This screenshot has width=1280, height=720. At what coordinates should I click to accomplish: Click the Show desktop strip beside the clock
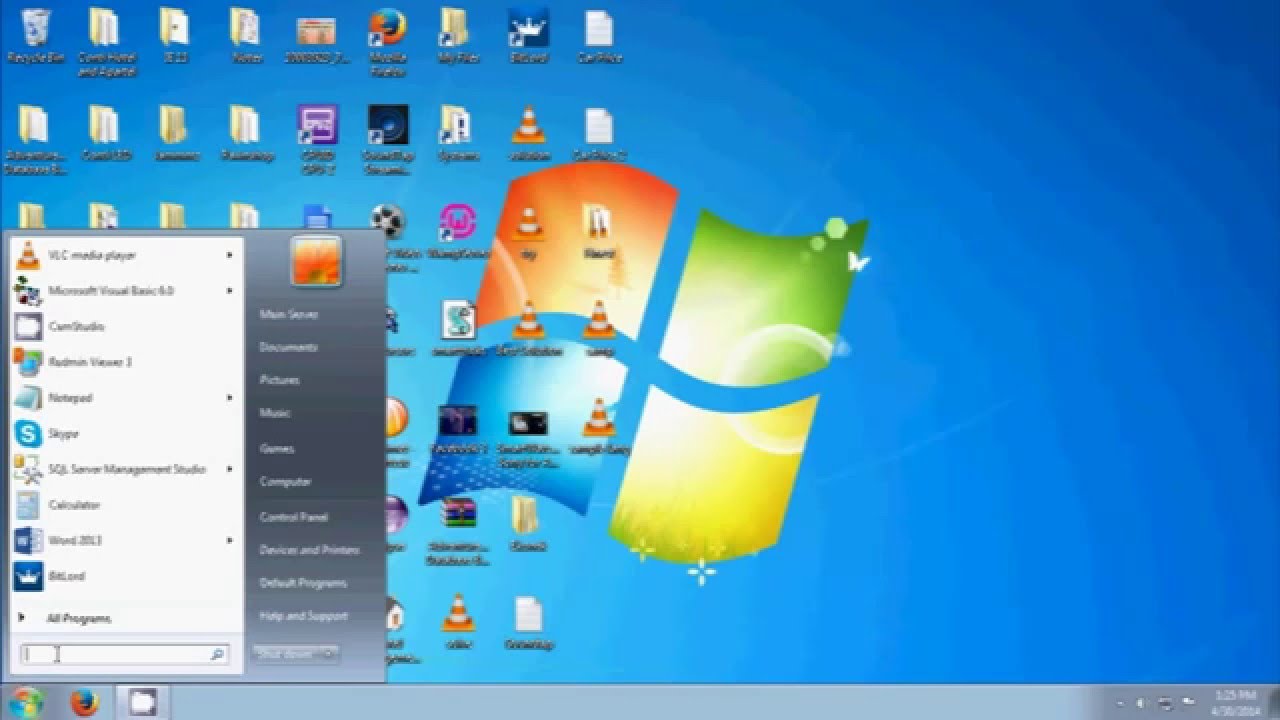pos(1272,703)
